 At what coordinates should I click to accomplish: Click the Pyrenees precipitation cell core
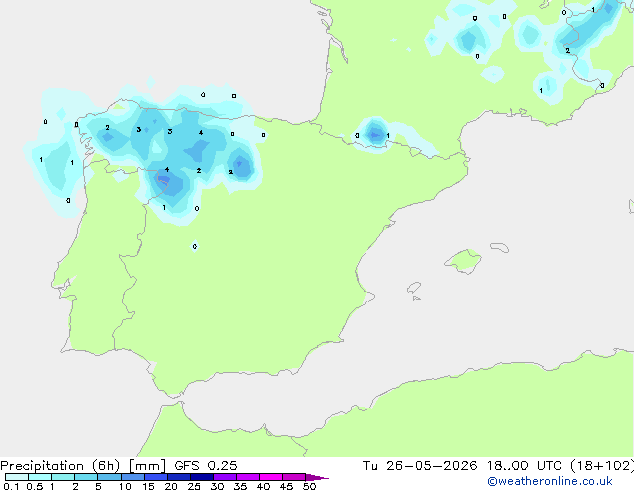click(x=376, y=134)
